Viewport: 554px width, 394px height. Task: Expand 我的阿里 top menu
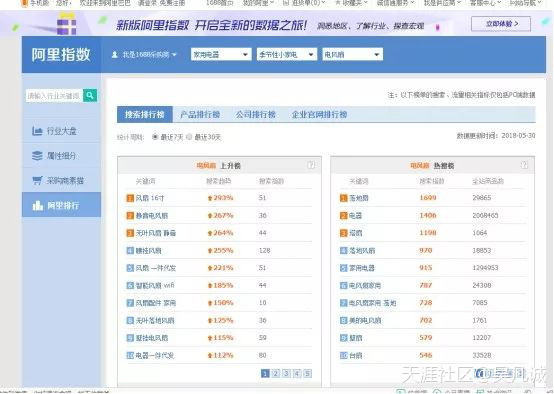click(259, 3)
